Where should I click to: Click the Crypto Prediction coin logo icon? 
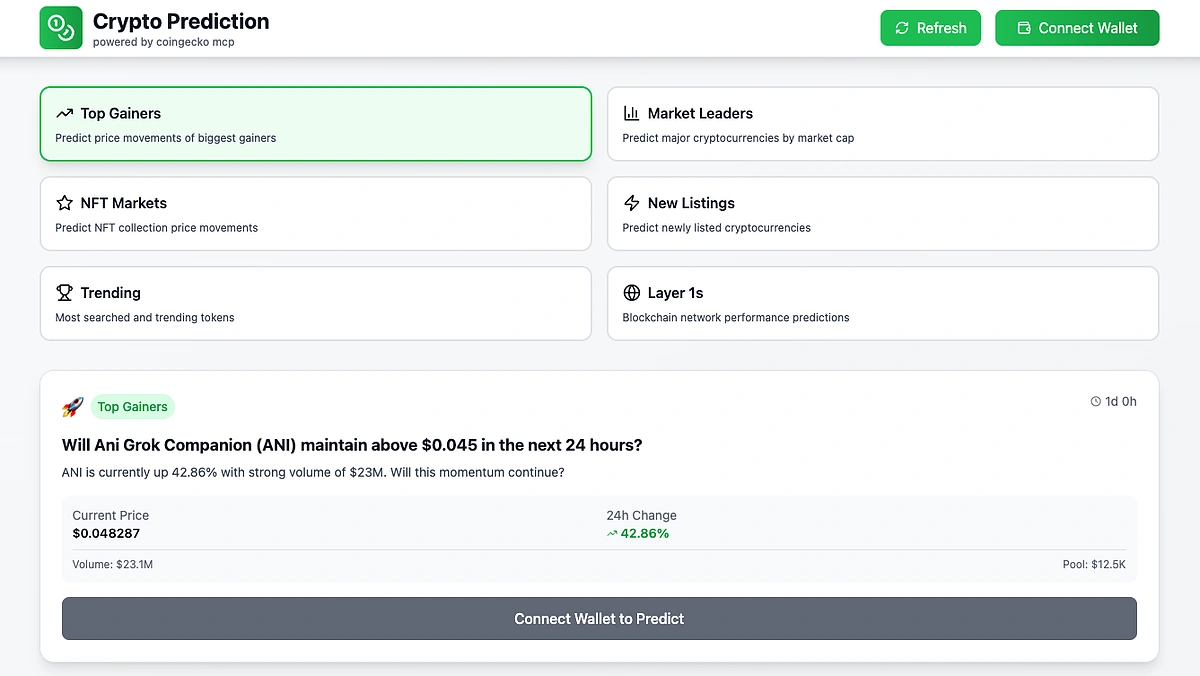[x=60, y=28]
